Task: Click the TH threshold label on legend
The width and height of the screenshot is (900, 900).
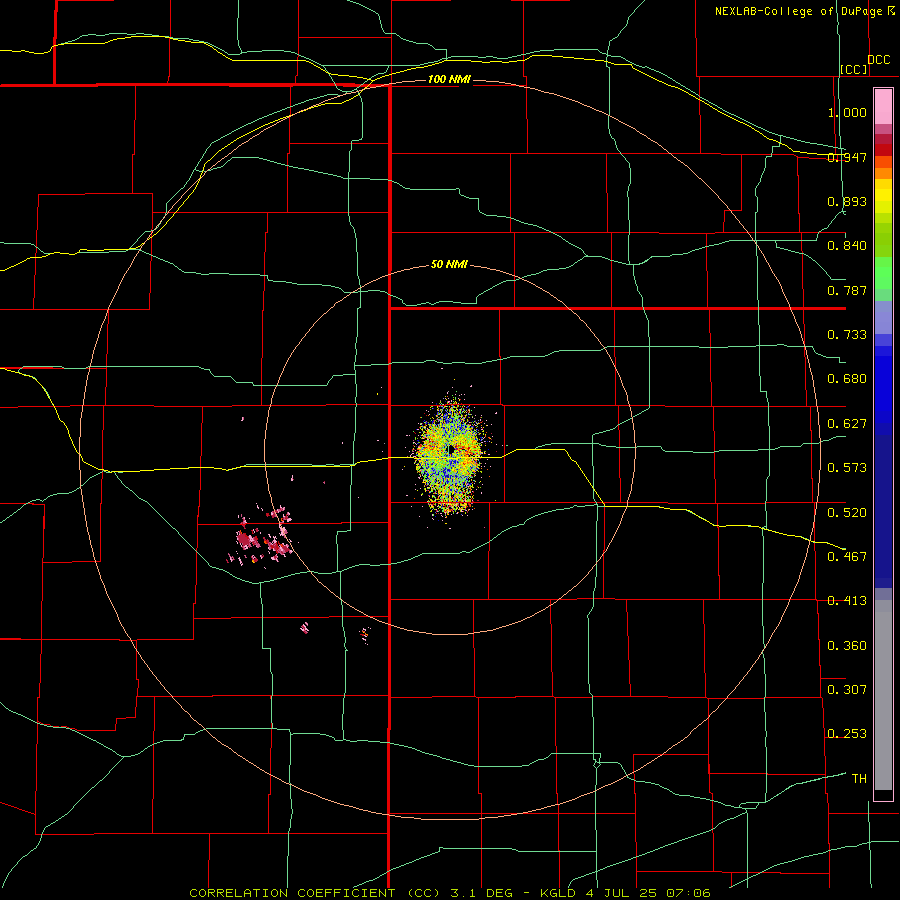Action: pyautogui.click(x=859, y=778)
